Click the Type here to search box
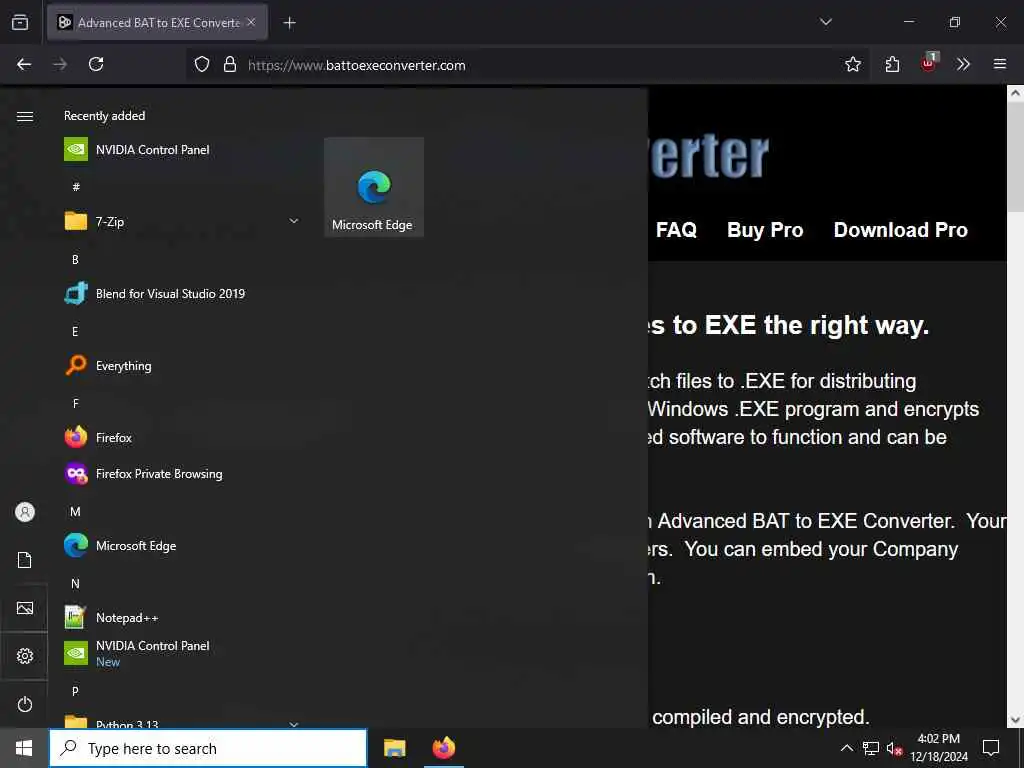The width and height of the screenshot is (1024, 768). tap(208, 748)
